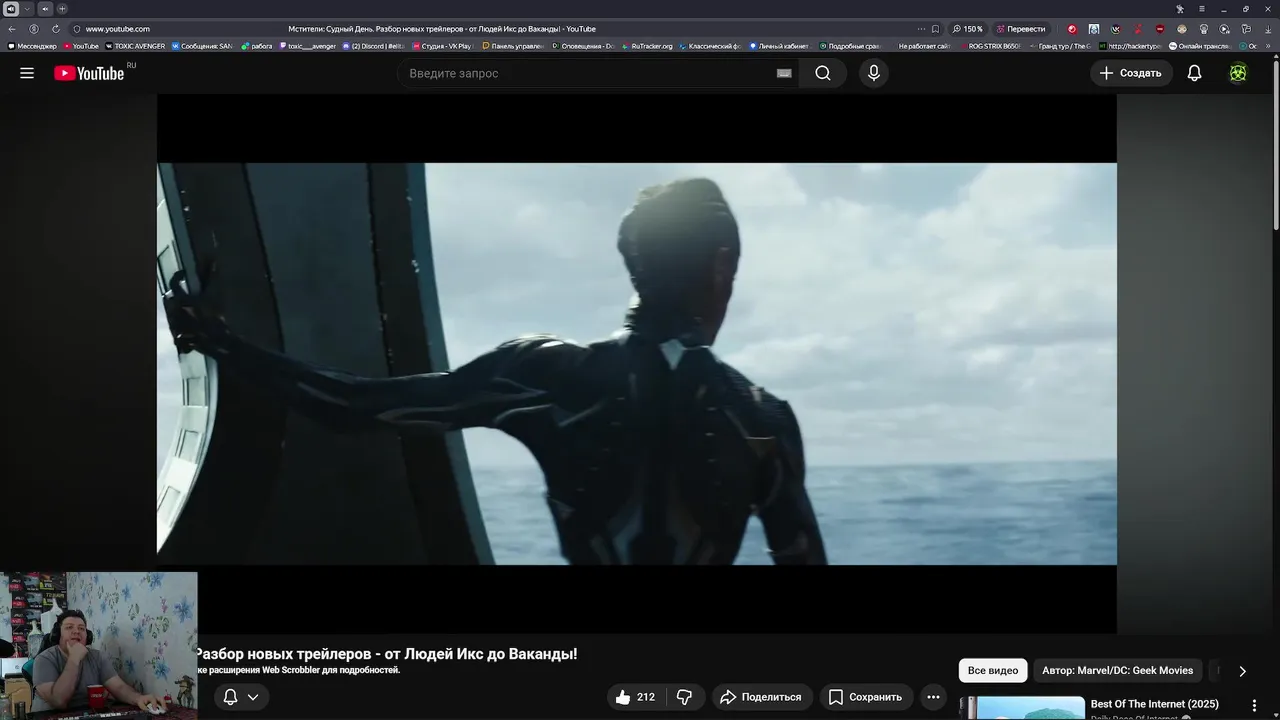Bookmark this page via bookmark icon
This screenshot has height=720, width=1280.
(x=935, y=29)
